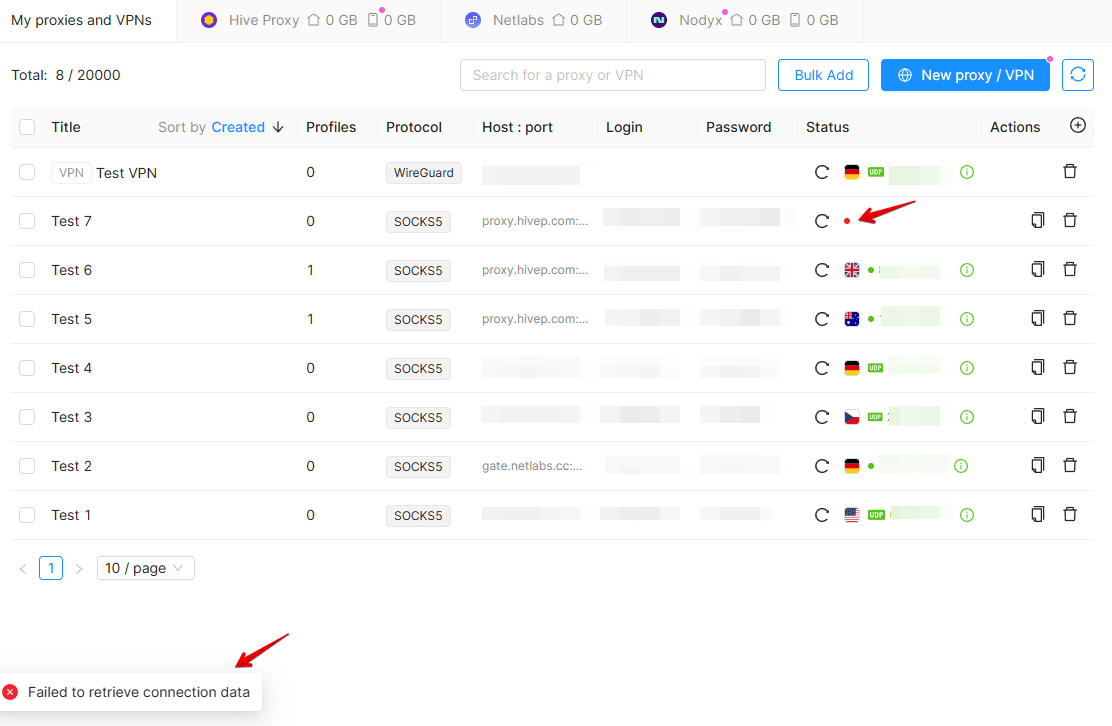Switch to My proxies and VPNs tab
Screen dimensions: 1112x726
click(82, 20)
